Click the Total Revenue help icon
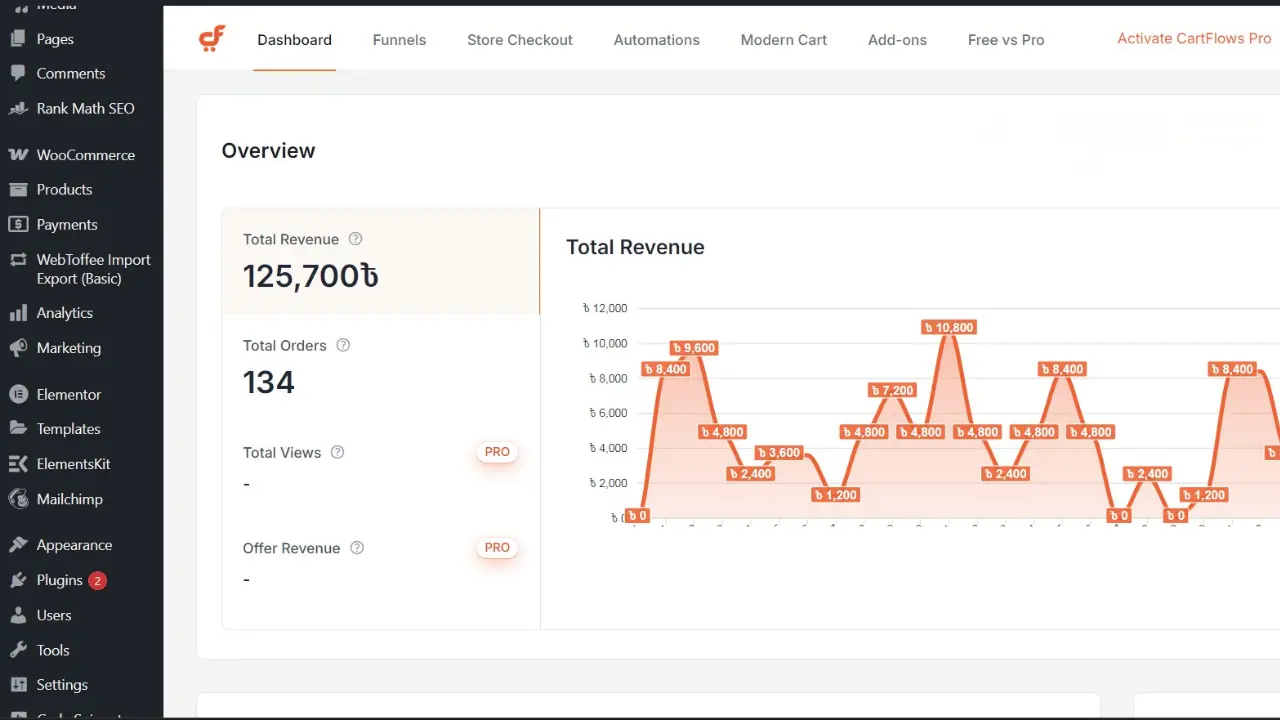 (x=355, y=239)
